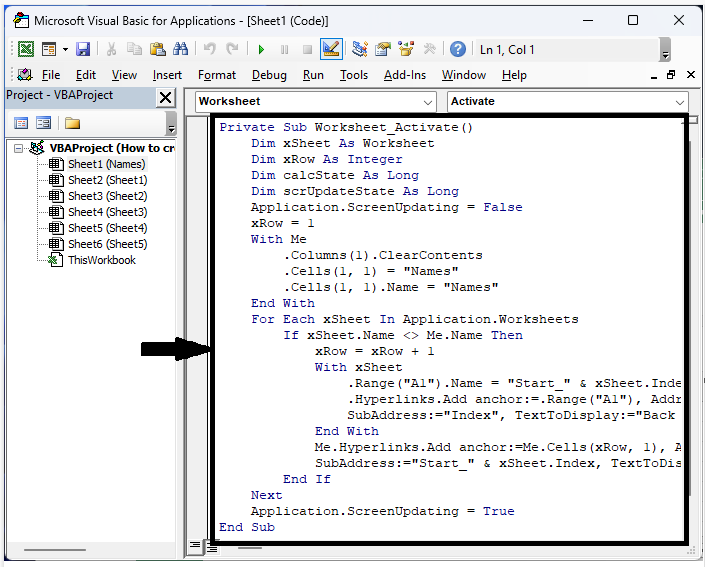The width and height of the screenshot is (705, 567).
Task: Open the Insert UserForm dropdown arrow
Action: (x=65, y=49)
